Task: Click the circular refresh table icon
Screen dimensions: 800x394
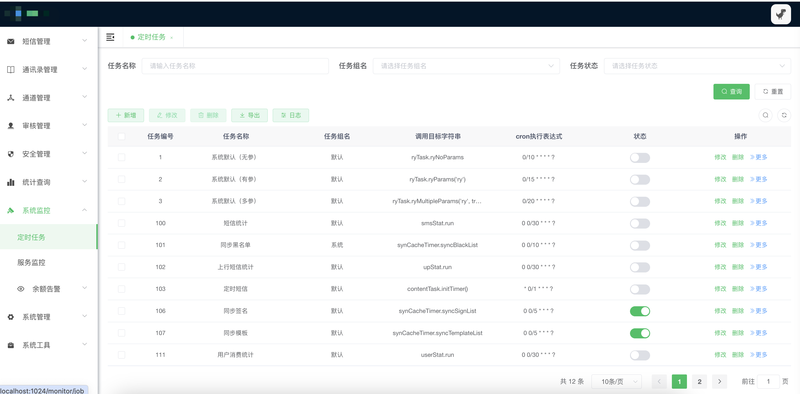Action: (784, 115)
